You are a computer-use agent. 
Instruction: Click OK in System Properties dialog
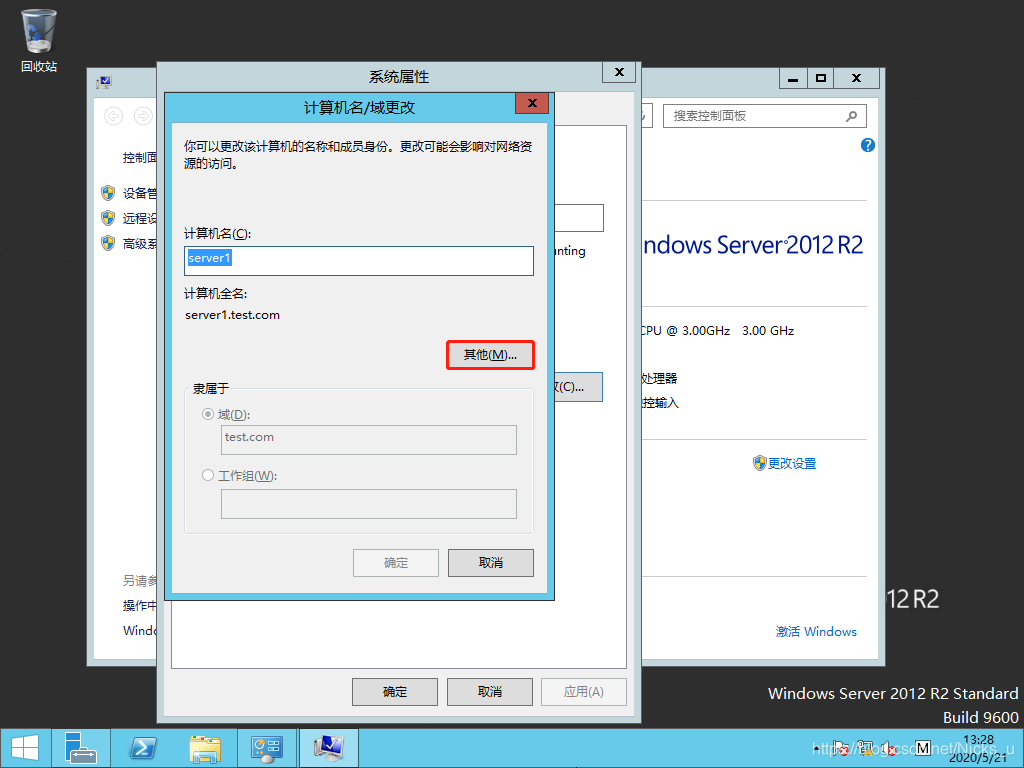pyautogui.click(x=394, y=692)
